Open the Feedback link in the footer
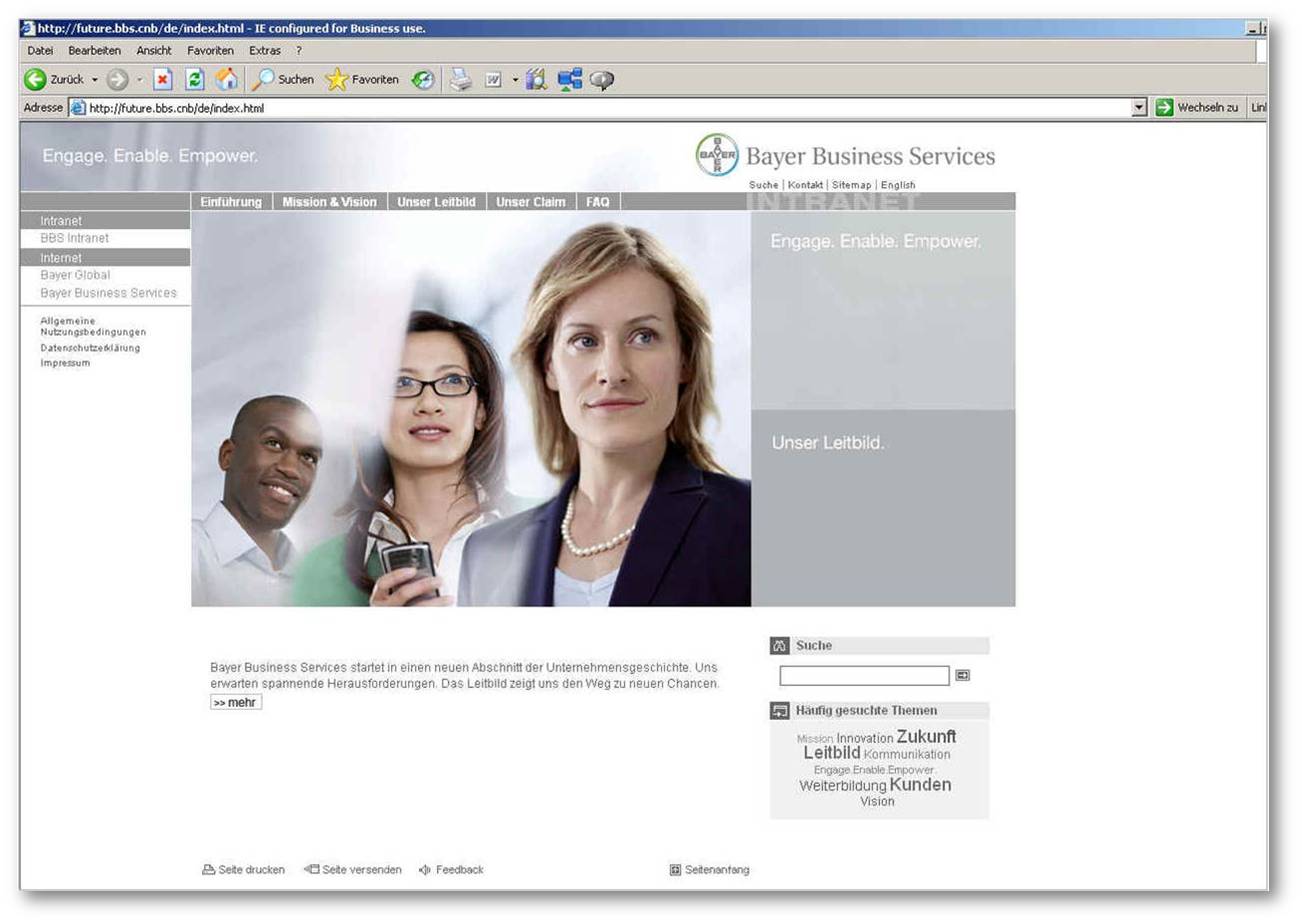This screenshot has height=924, width=1302. tap(451, 870)
